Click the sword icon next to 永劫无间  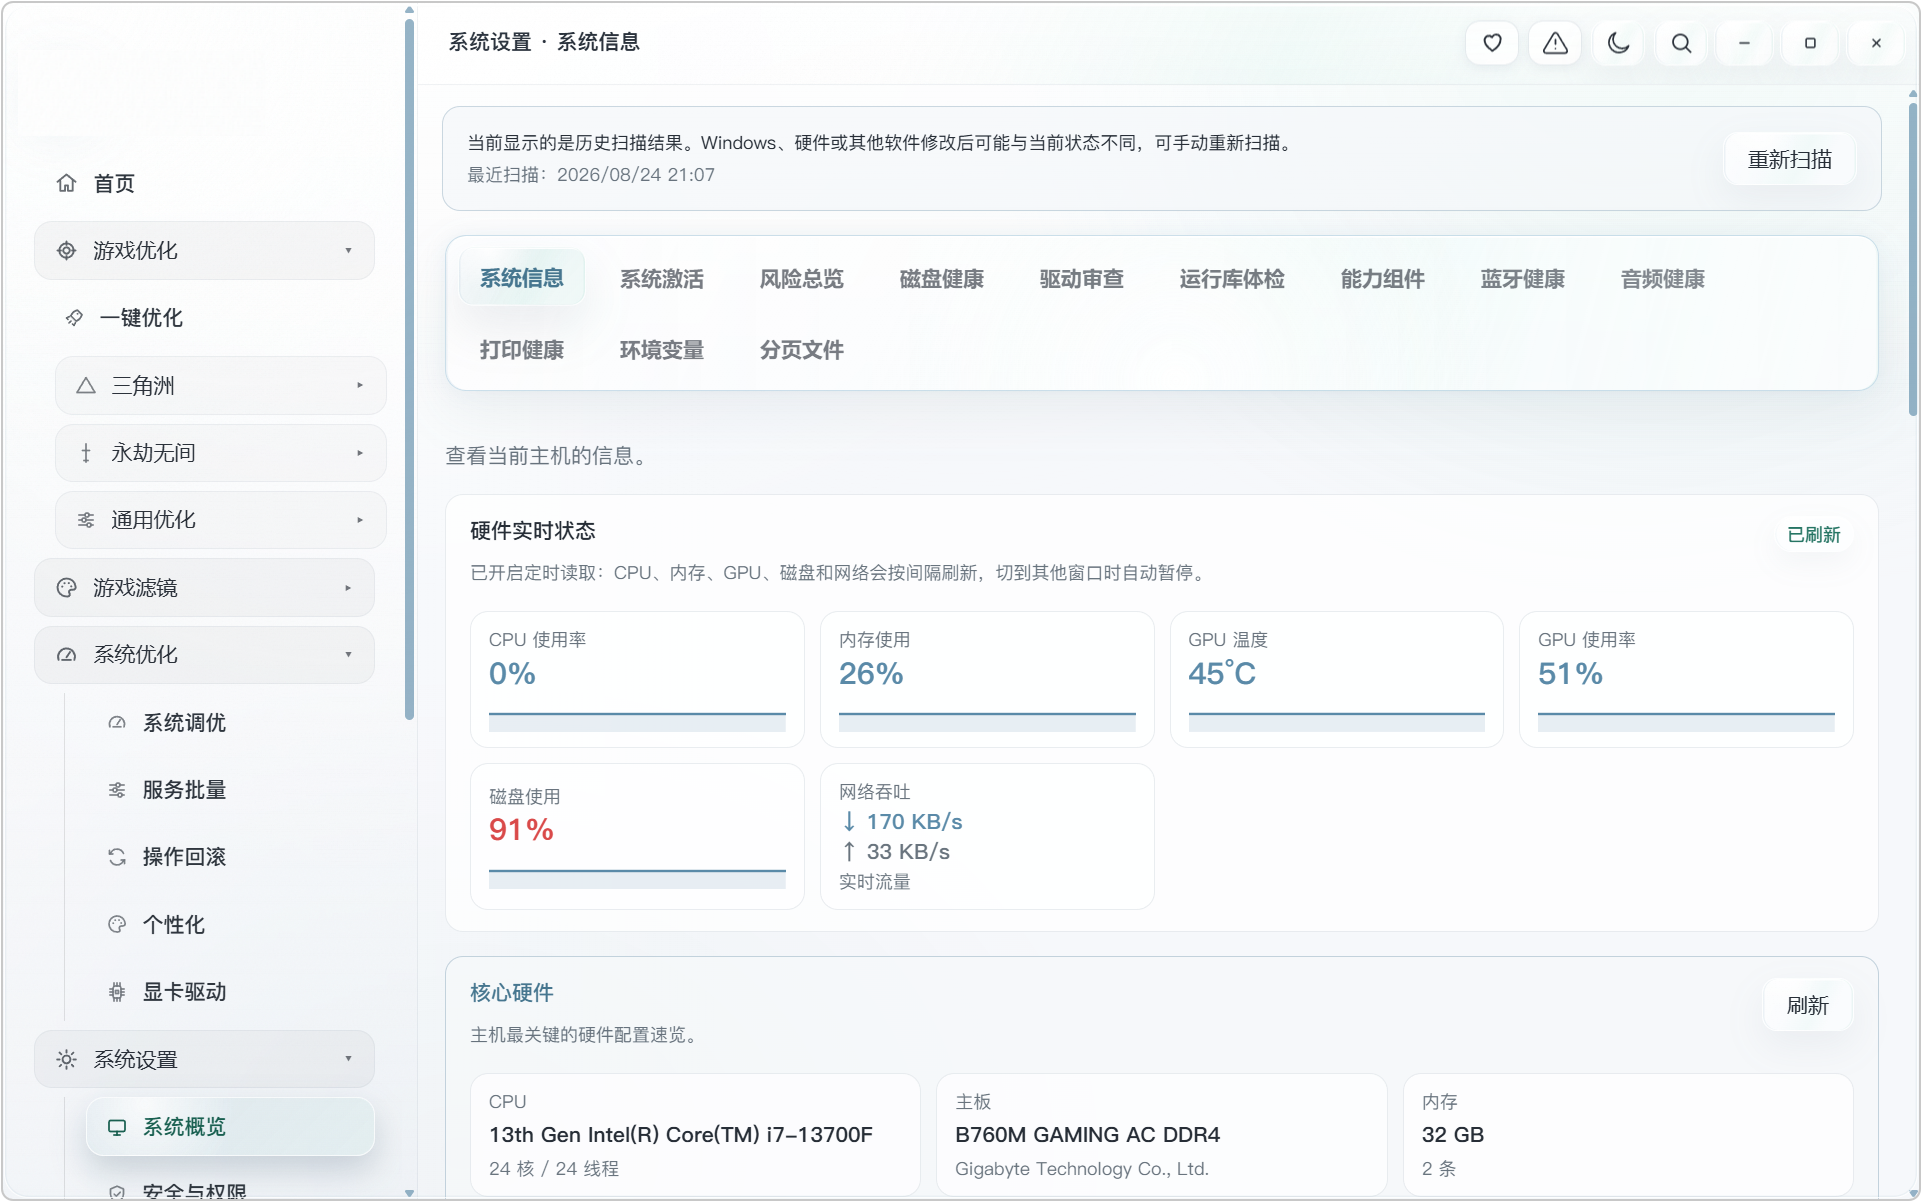pos(86,453)
